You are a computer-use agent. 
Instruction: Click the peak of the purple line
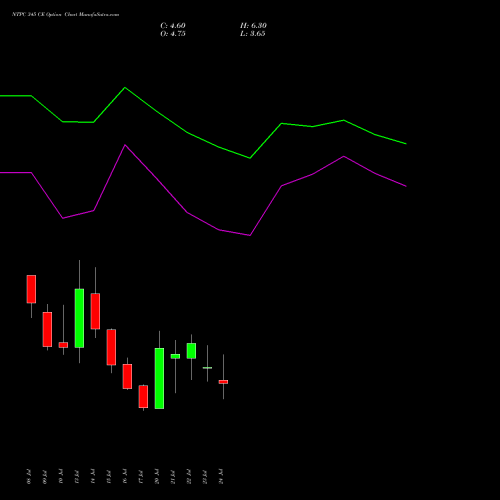click(x=125, y=145)
